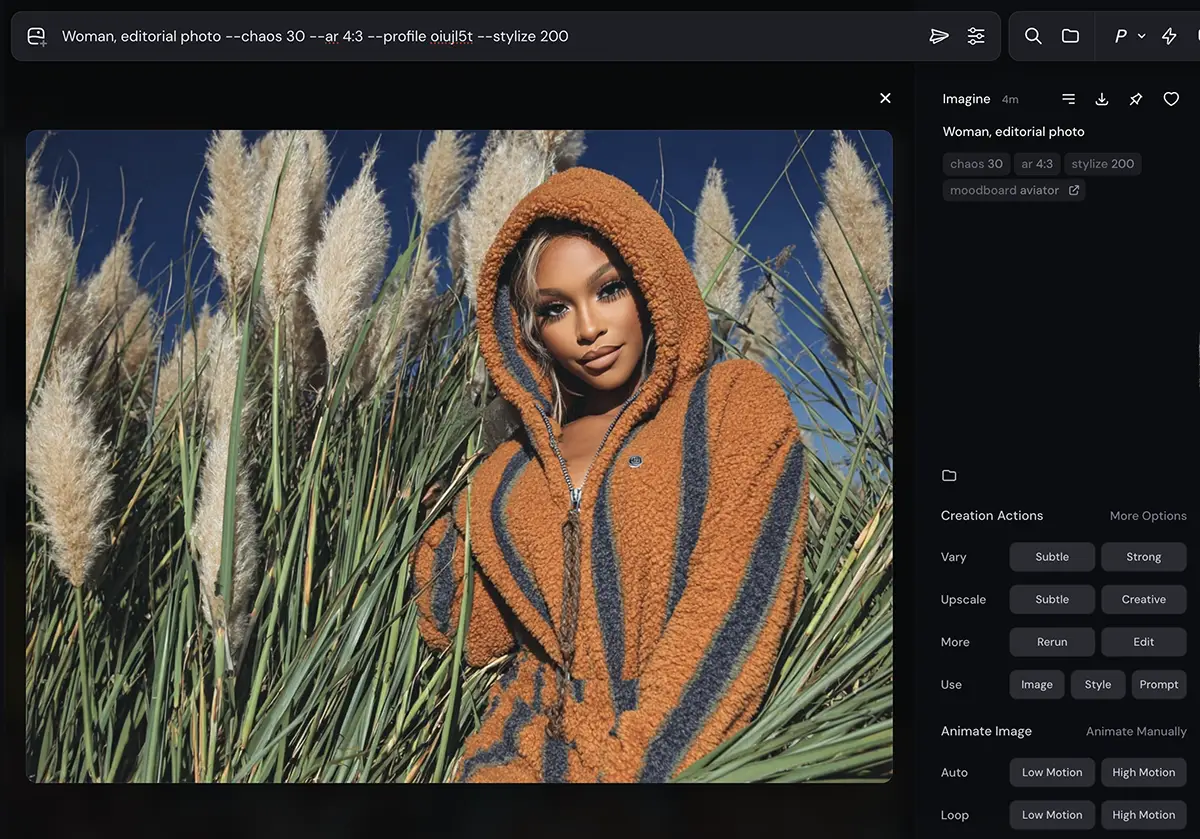Open Animate Manually option

coord(1136,732)
